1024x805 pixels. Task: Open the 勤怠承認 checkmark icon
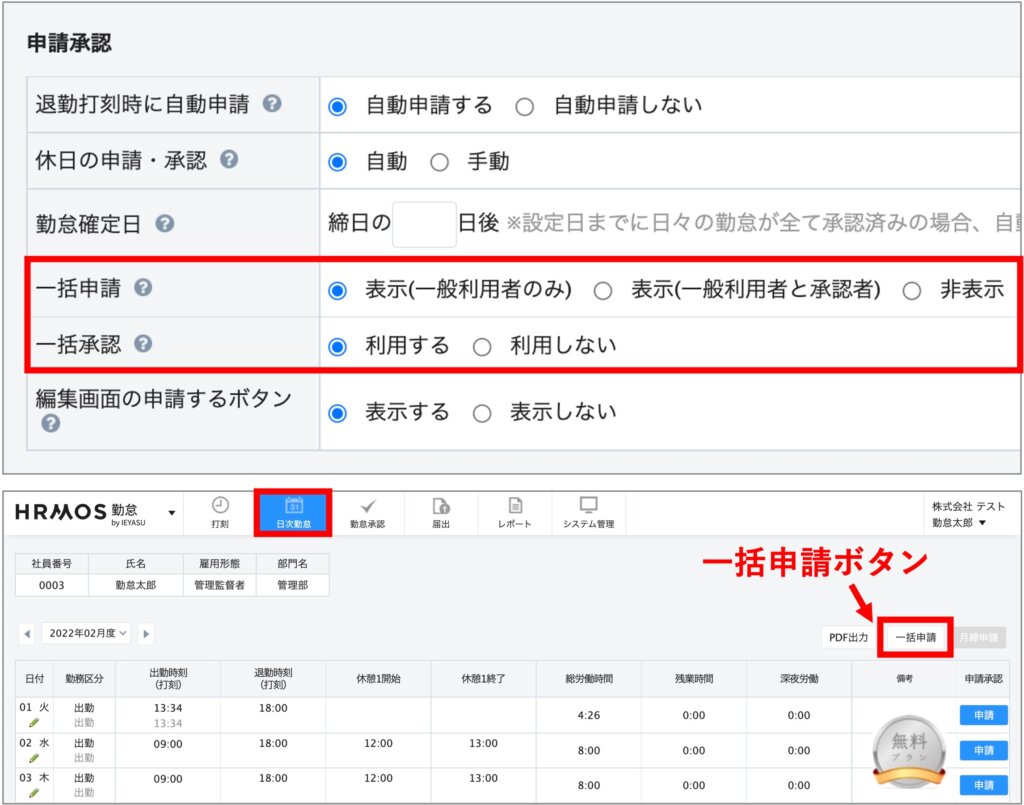pyautogui.click(x=367, y=506)
